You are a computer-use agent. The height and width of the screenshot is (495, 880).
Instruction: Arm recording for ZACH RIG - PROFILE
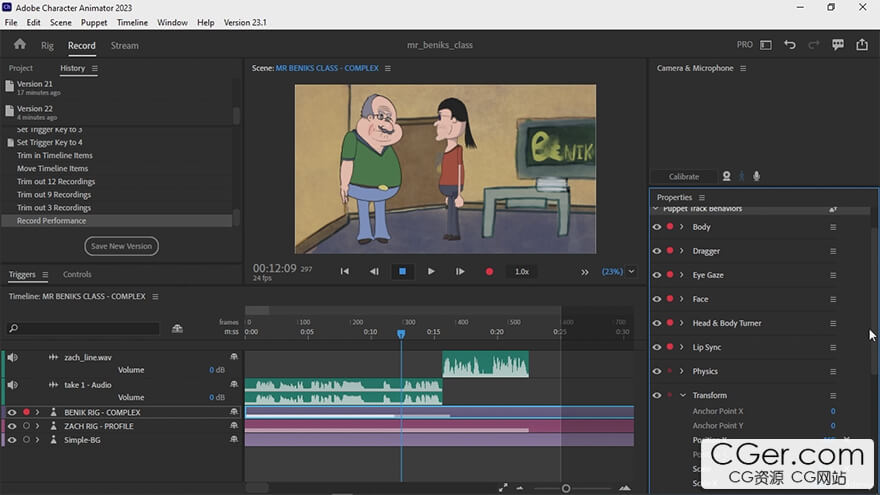click(26, 426)
